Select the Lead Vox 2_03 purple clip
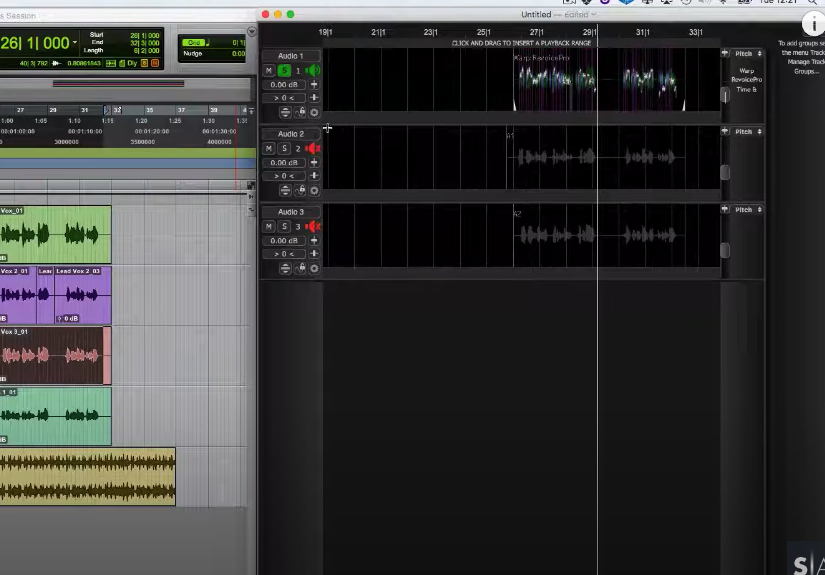The image size is (825, 575). coord(83,295)
